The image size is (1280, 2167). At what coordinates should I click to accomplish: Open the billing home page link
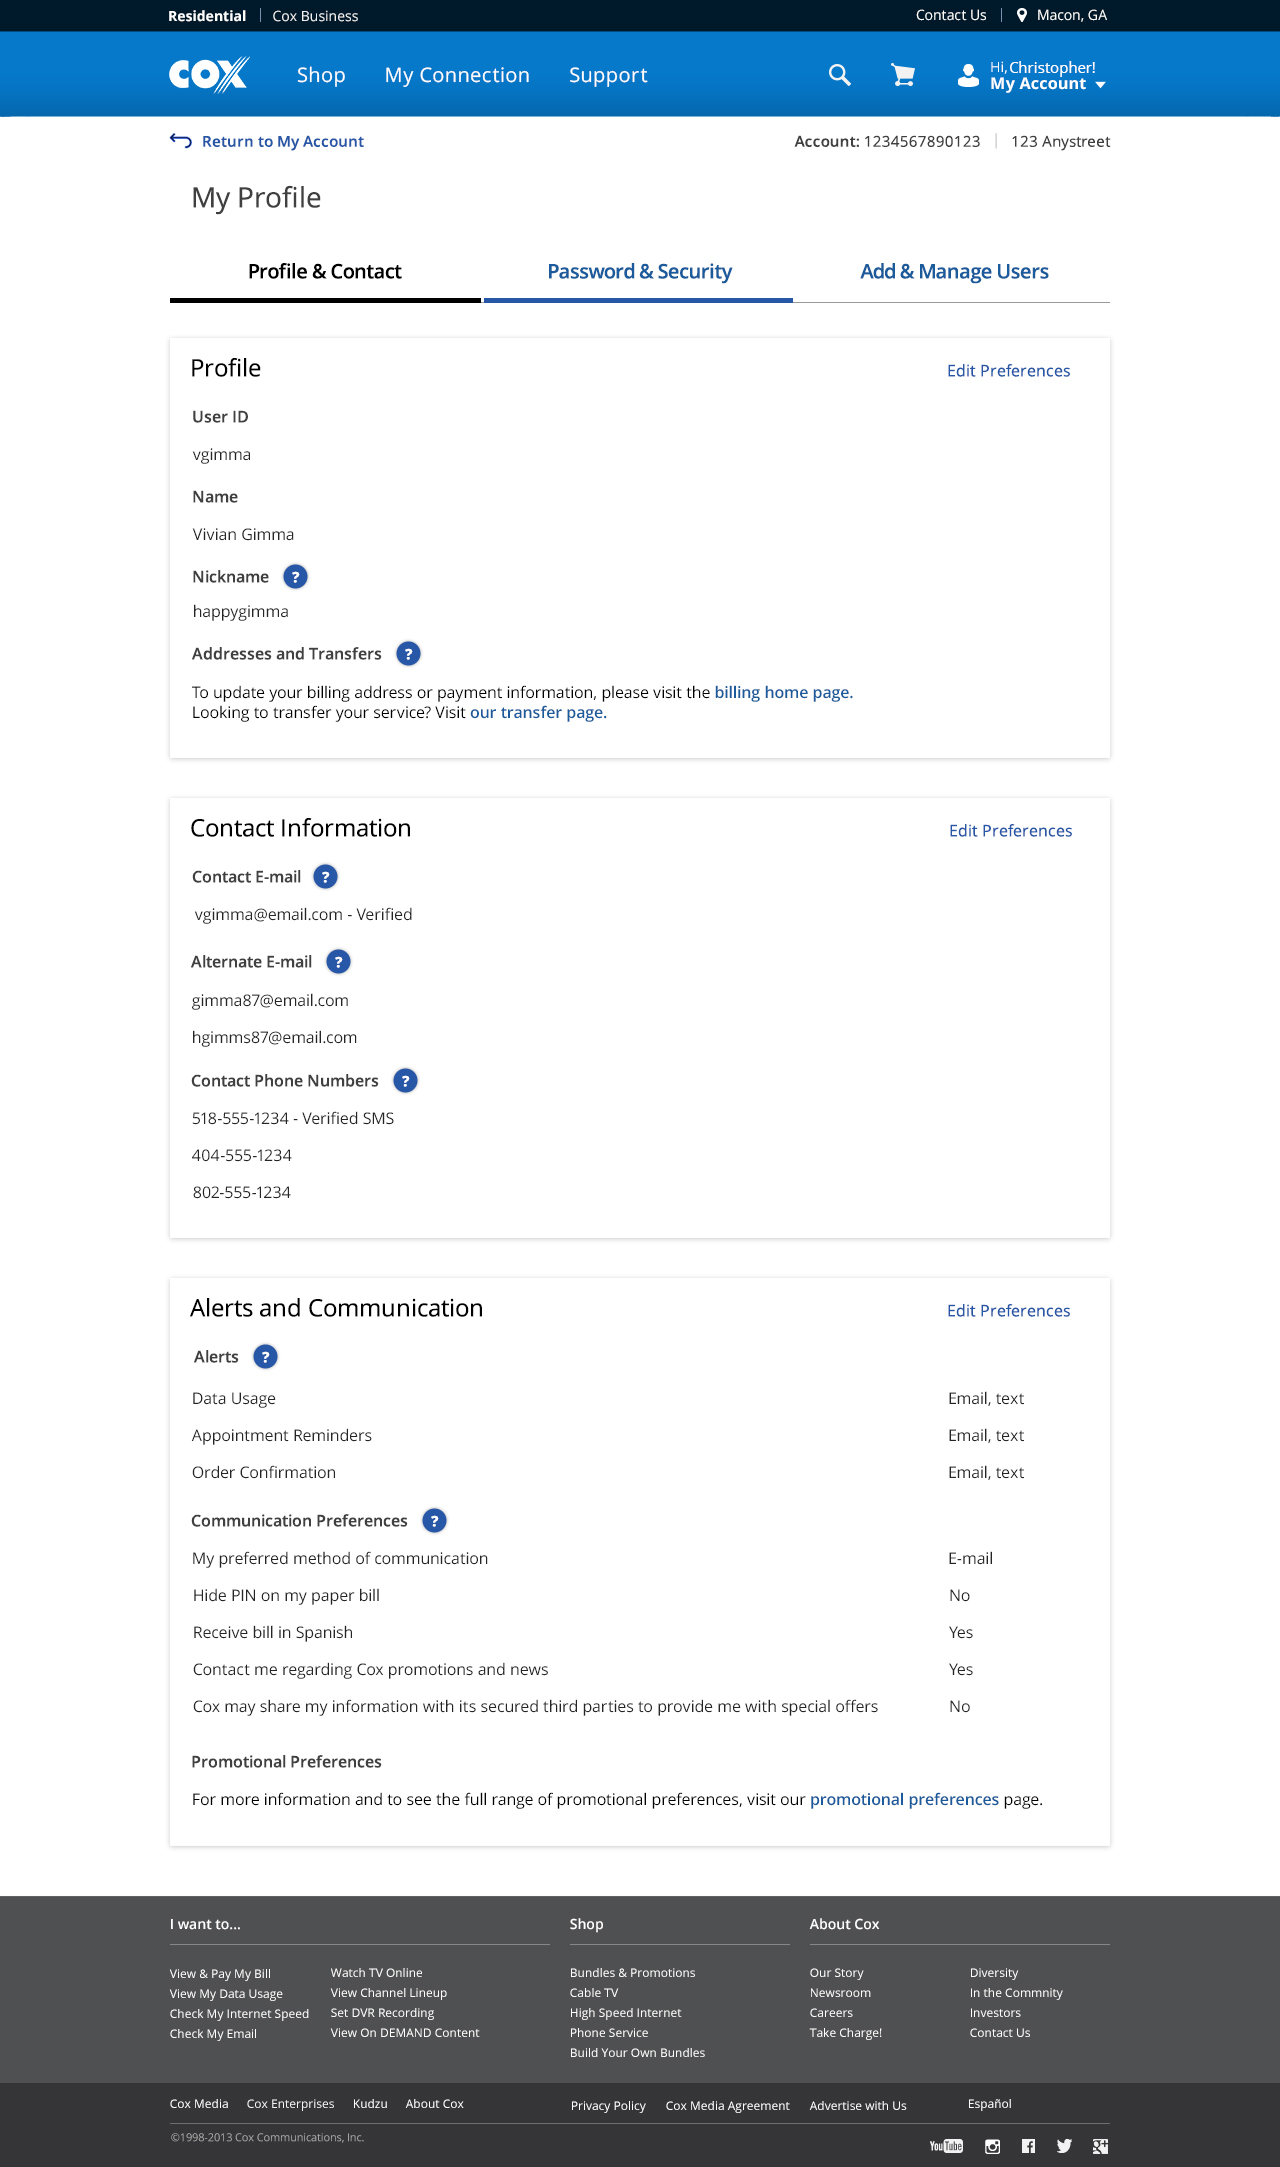point(783,692)
